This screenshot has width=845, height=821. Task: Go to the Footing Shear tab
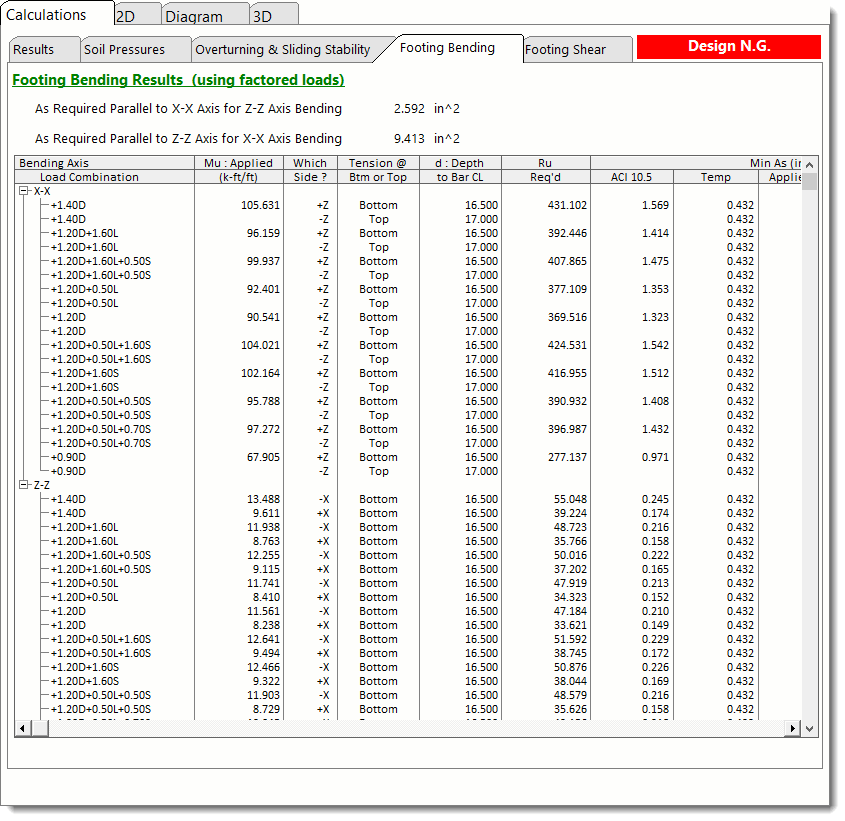pos(565,49)
